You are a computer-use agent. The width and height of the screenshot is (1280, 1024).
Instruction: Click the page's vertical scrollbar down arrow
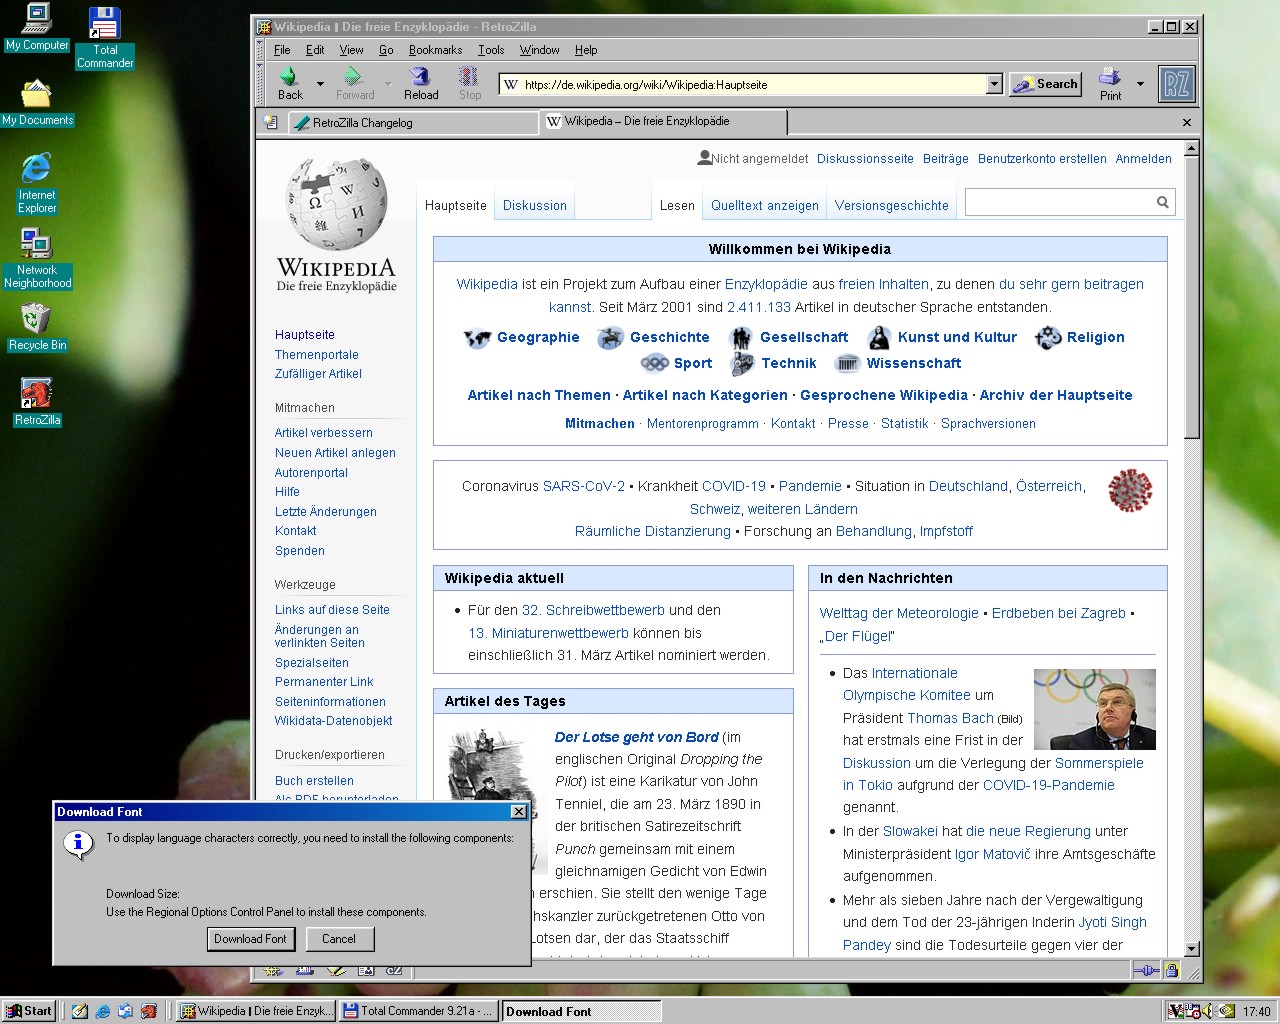pos(1191,949)
